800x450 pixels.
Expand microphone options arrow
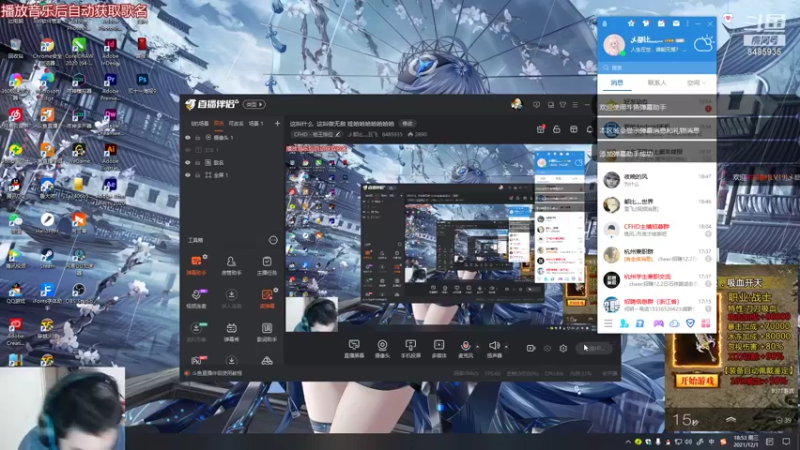click(x=478, y=347)
